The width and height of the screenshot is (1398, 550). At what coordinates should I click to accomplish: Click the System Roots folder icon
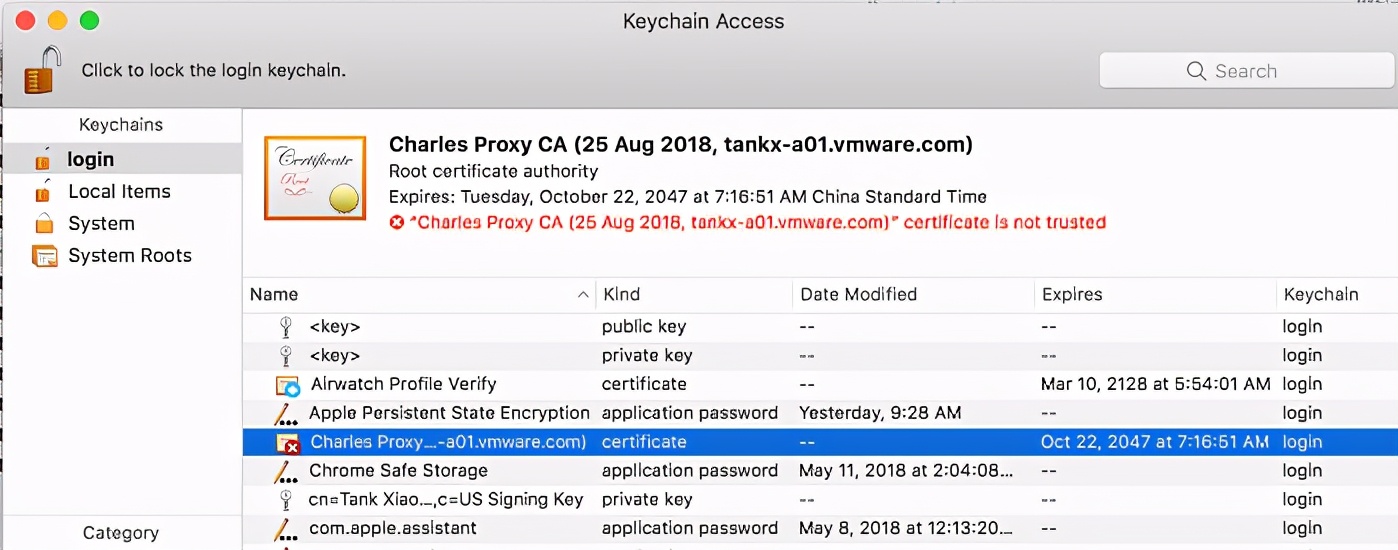[x=45, y=256]
